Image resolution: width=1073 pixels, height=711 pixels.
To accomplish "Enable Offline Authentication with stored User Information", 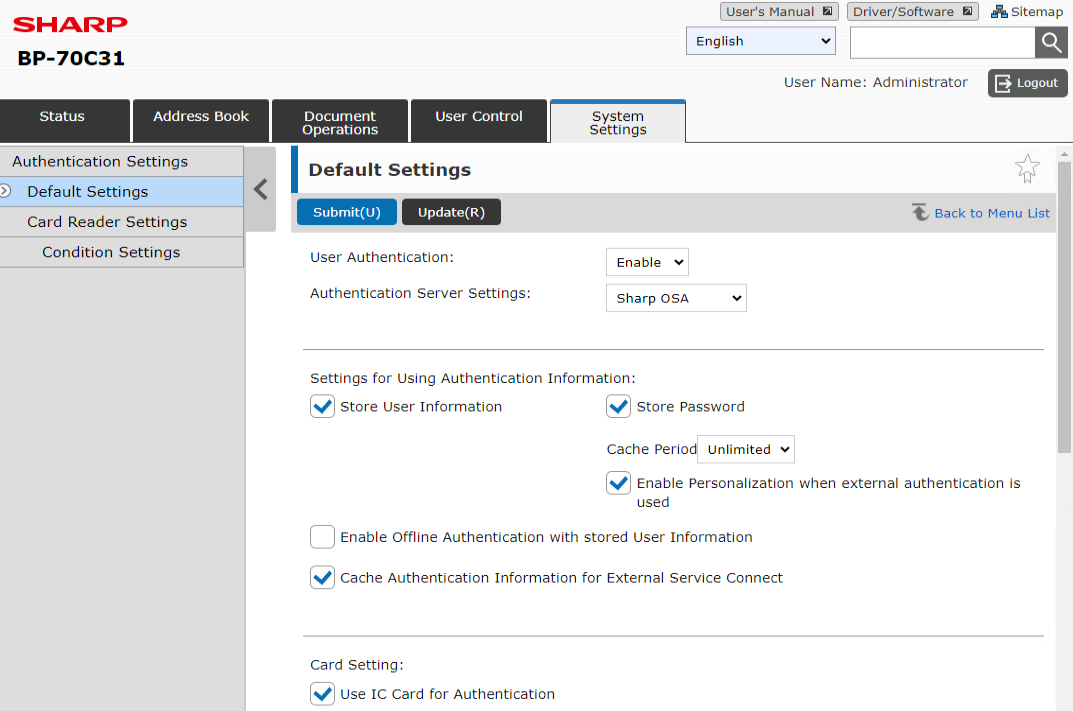I will pos(322,537).
